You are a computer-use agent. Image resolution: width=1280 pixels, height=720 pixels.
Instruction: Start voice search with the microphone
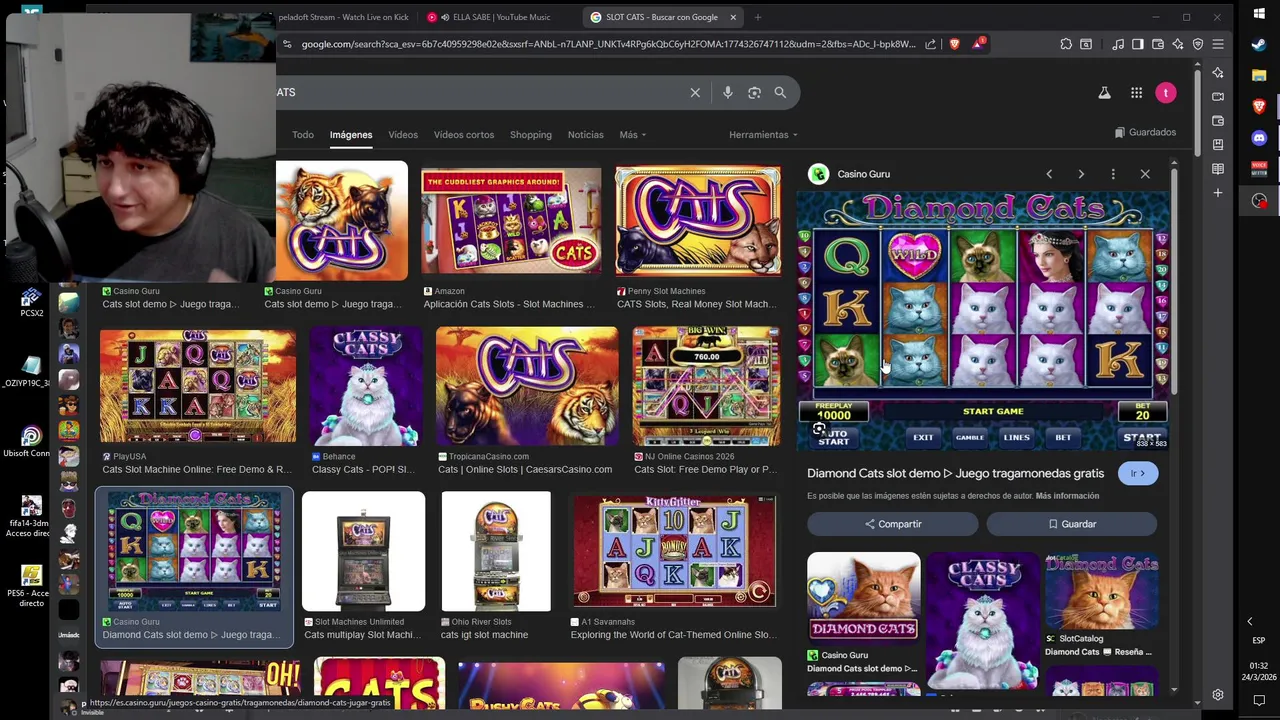[727, 92]
